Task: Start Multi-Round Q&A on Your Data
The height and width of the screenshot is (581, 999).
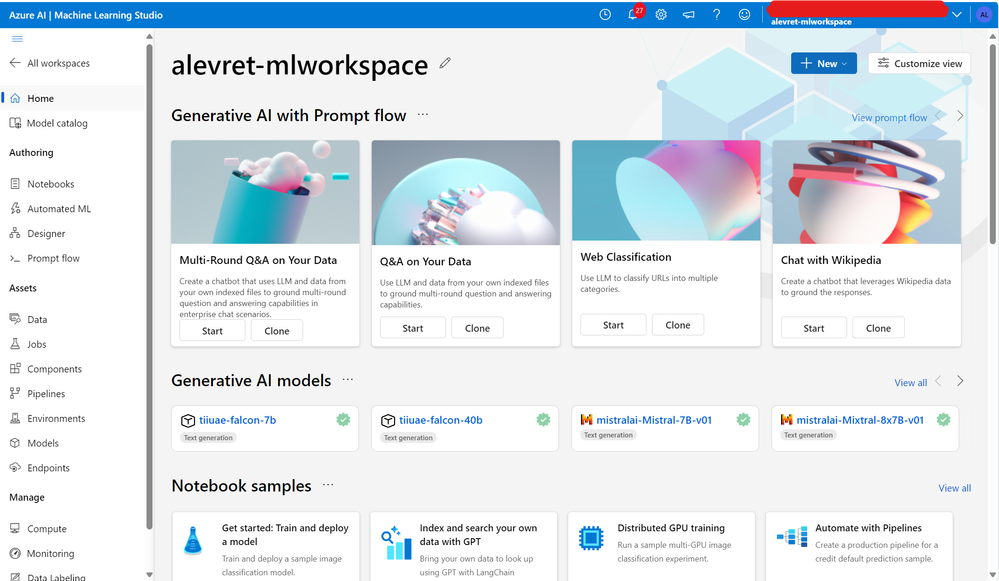Action: 212,331
